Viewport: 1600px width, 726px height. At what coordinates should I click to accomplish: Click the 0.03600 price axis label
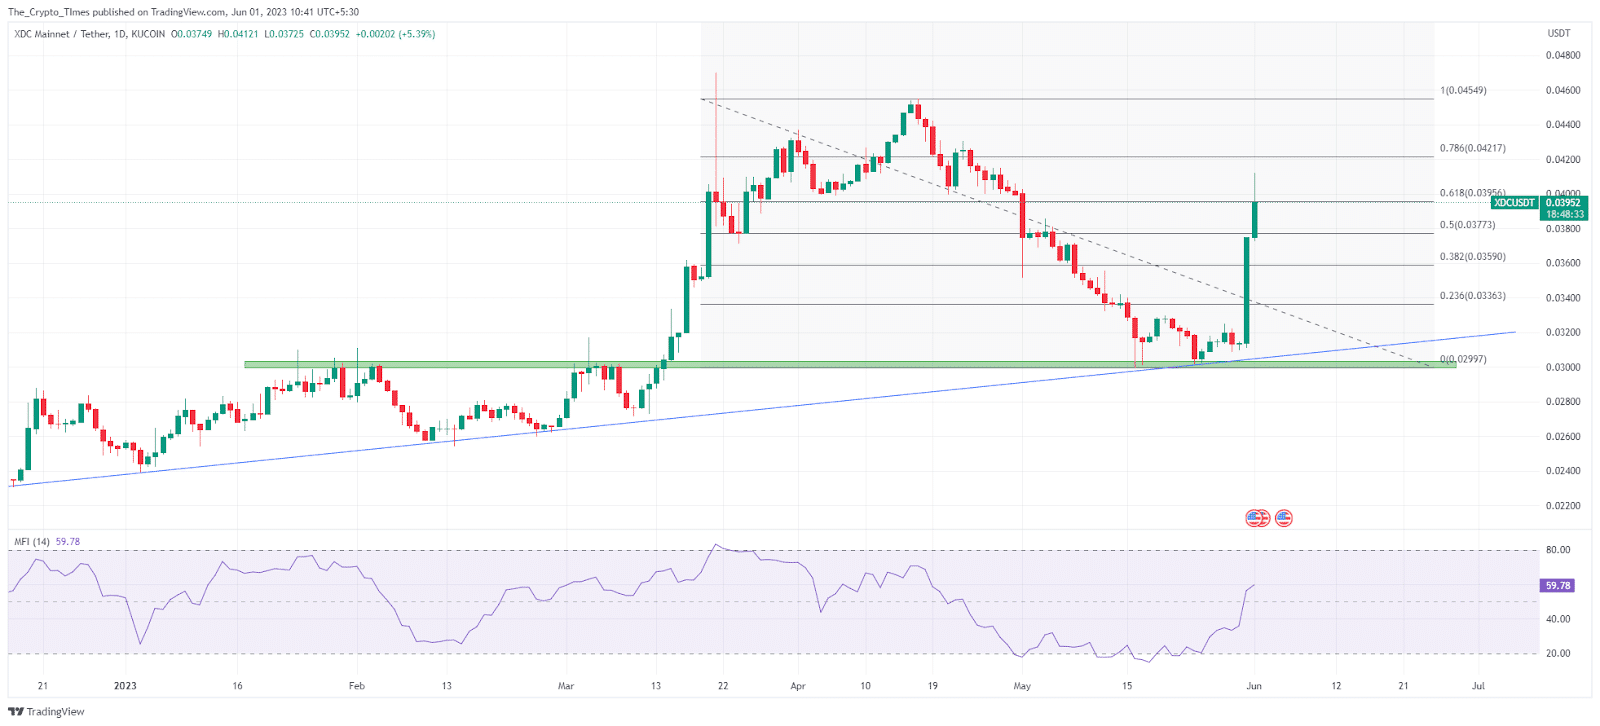1563,264
